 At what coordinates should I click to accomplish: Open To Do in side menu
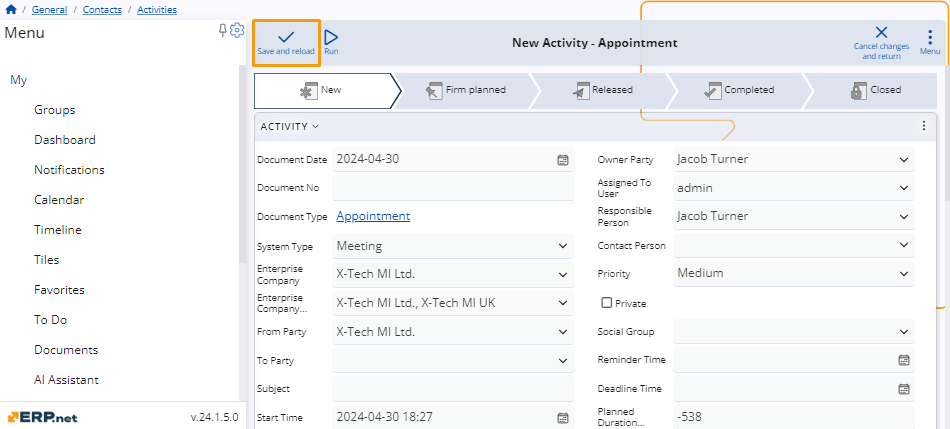(50, 320)
